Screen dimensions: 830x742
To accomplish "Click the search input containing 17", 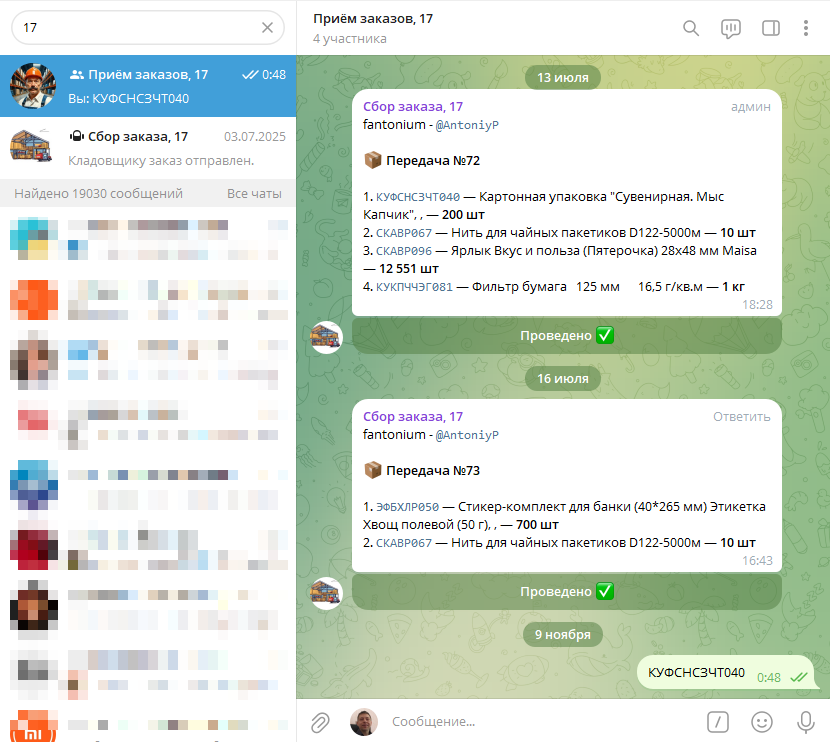I will tap(148, 28).
